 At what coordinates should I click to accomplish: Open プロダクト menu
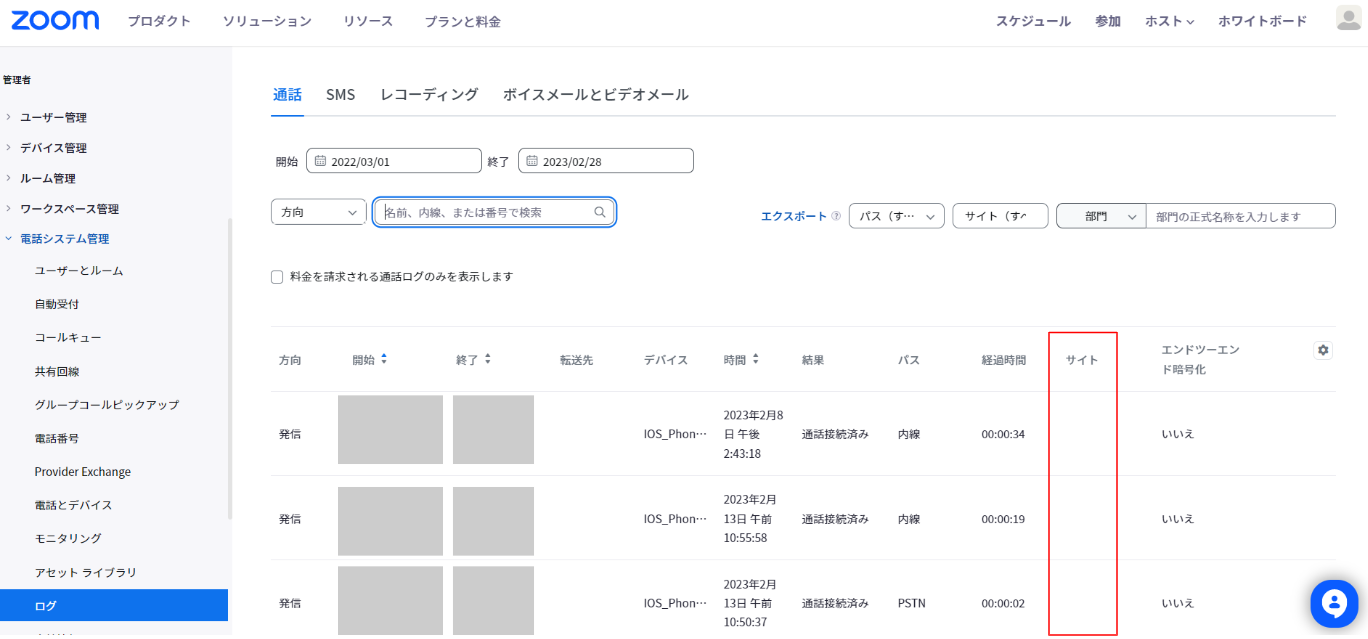click(159, 21)
